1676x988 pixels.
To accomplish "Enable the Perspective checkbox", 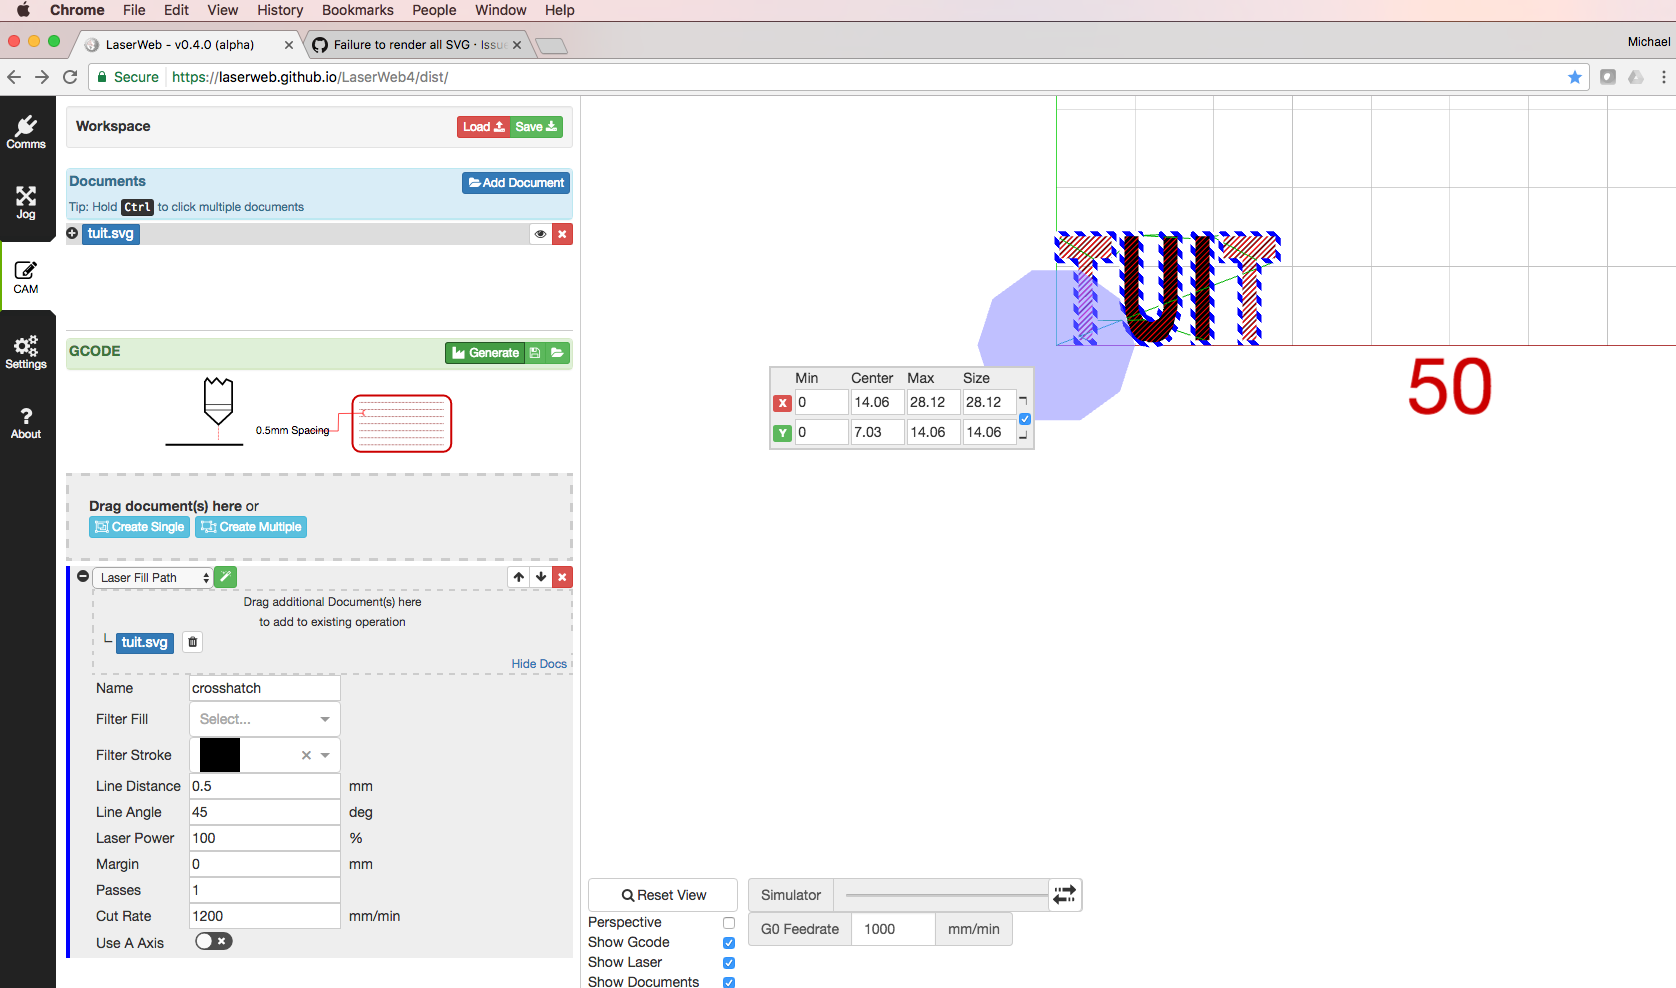I will tap(729, 923).
